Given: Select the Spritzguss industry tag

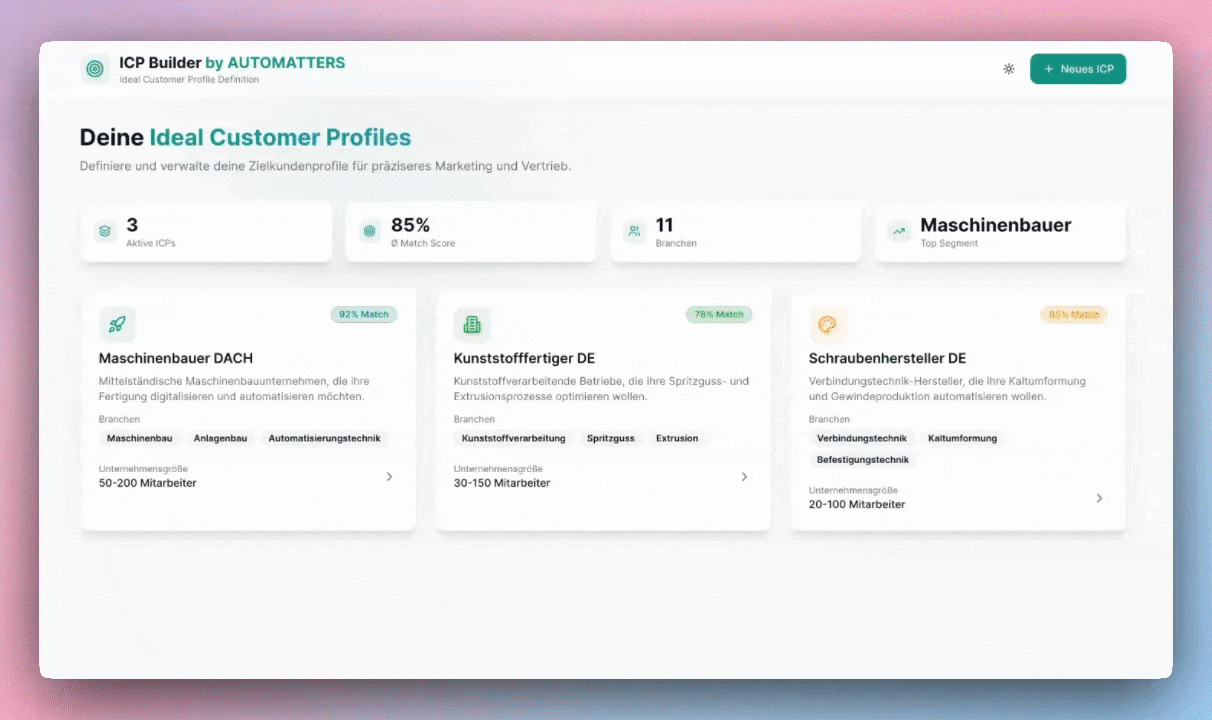Looking at the screenshot, I should point(610,438).
